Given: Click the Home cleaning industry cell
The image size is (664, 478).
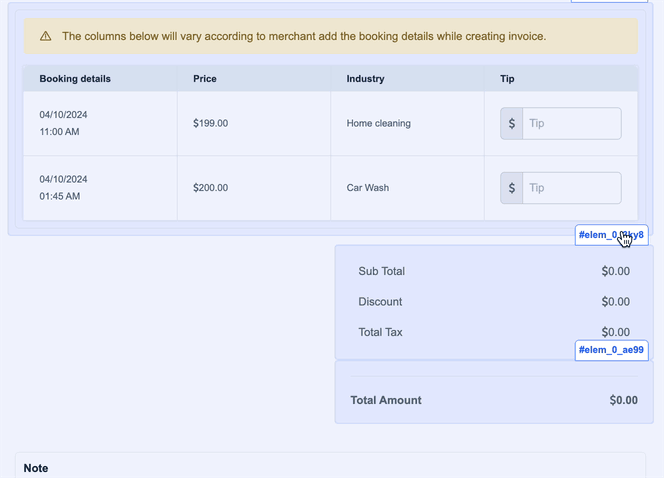Looking at the screenshot, I should pos(379,124).
